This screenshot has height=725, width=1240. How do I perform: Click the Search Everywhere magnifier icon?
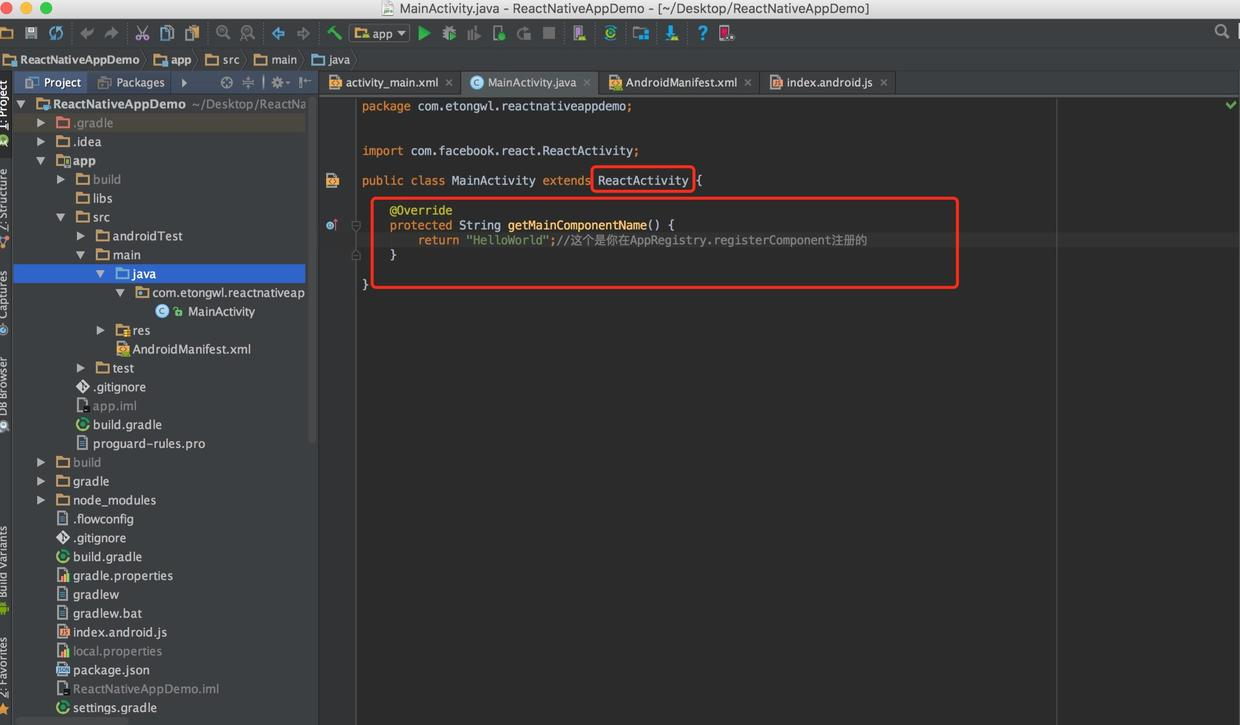click(1221, 32)
